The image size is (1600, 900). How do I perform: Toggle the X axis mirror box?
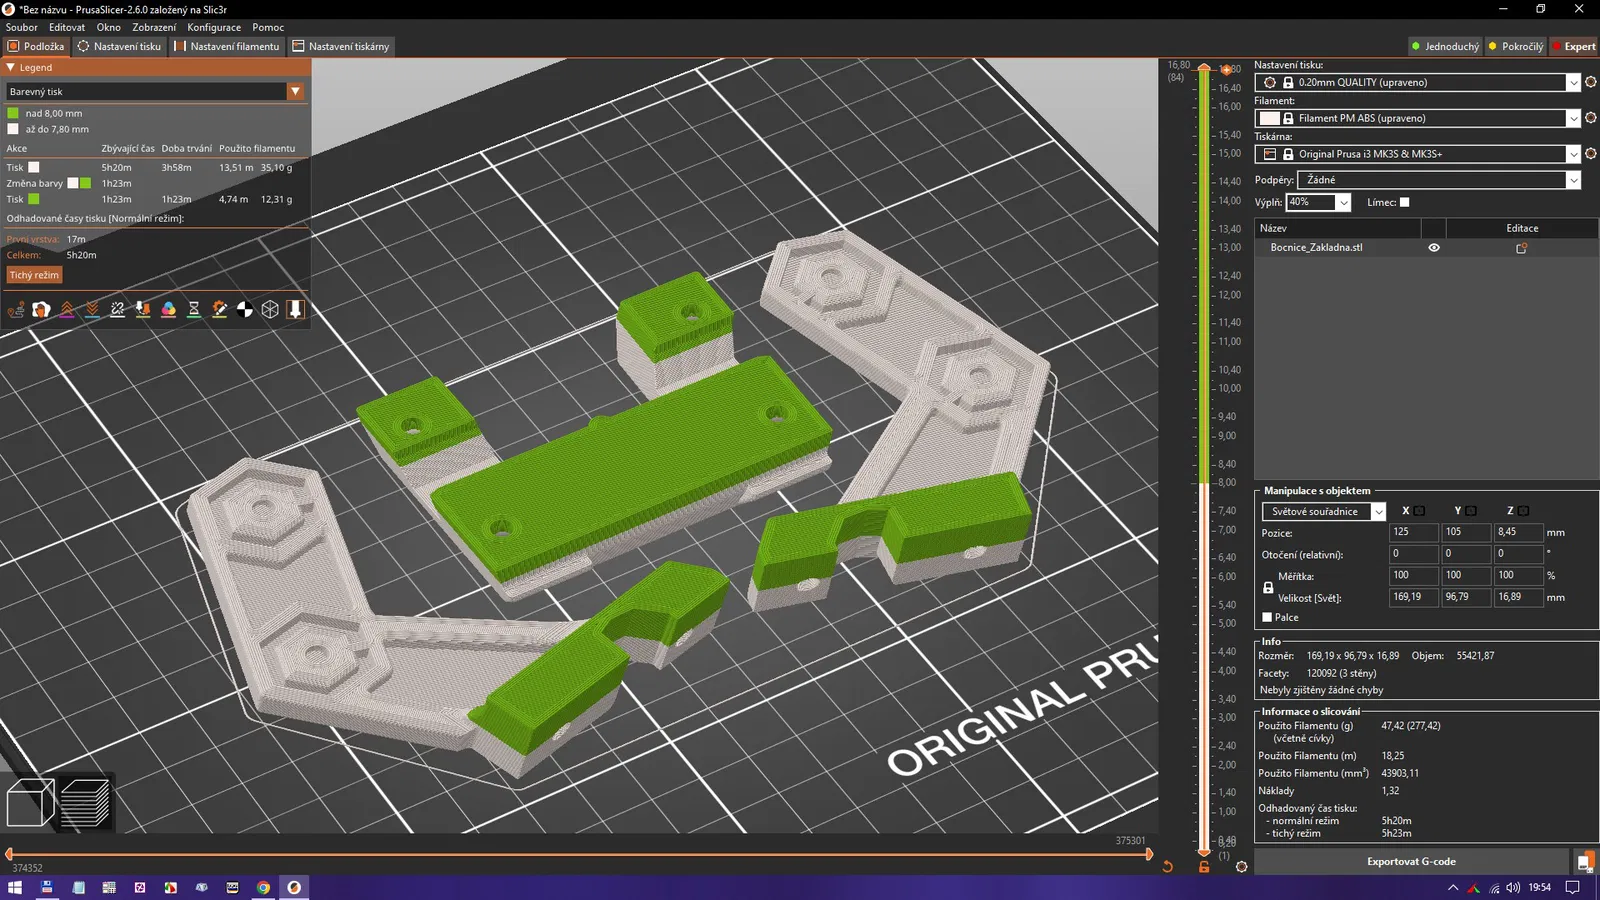click(x=1419, y=510)
